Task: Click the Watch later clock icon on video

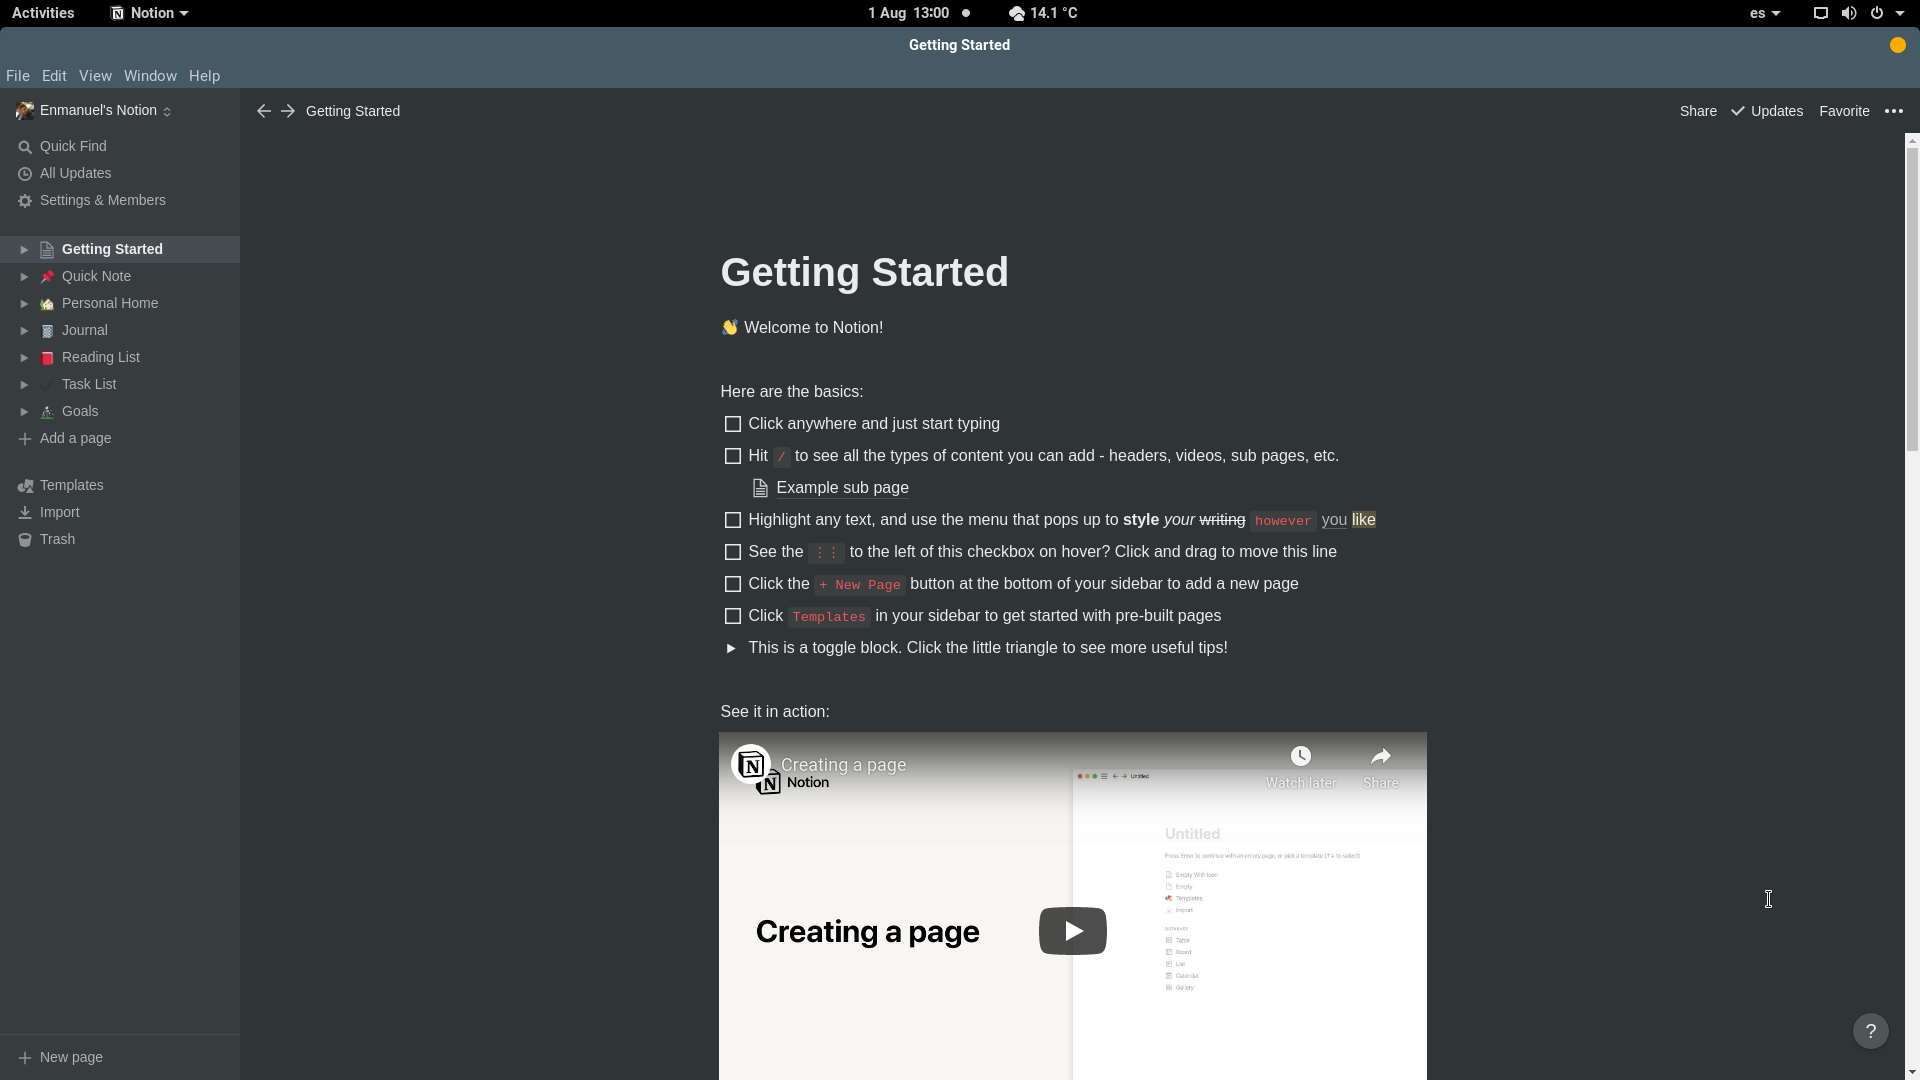Action: 1300,756
